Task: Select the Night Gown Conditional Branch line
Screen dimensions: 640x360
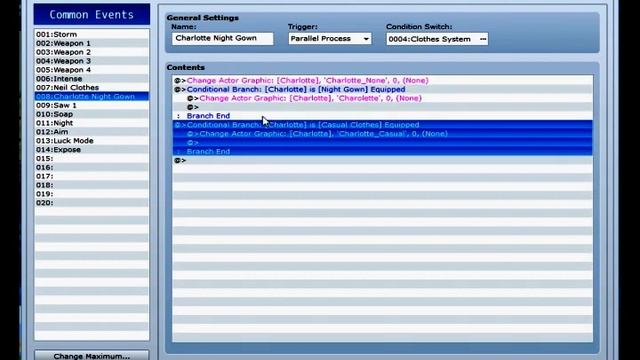Action: coord(382,89)
